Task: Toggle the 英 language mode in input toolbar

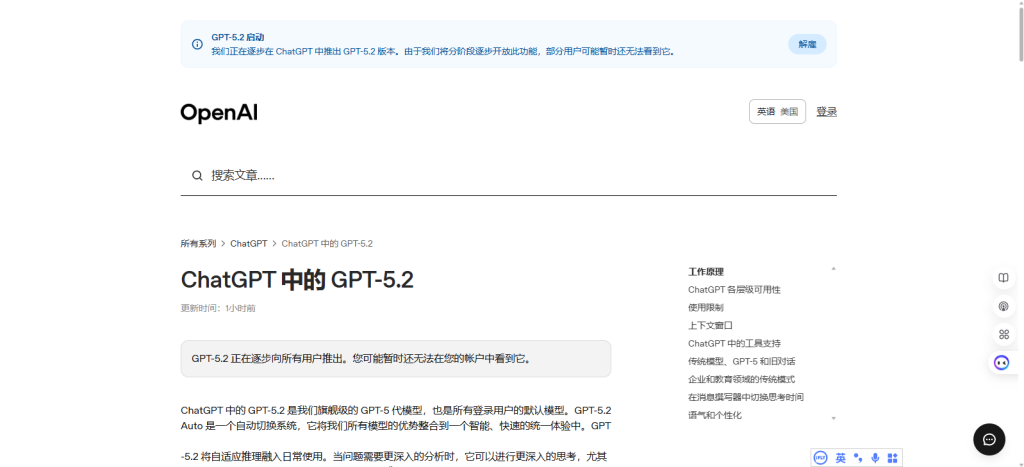Action: click(841, 458)
